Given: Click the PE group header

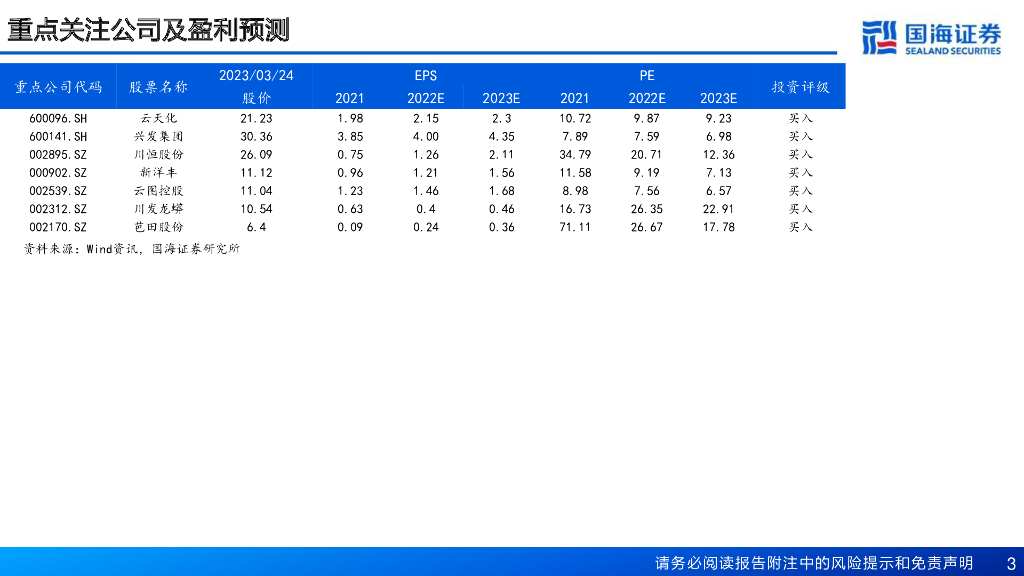Looking at the screenshot, I should point(647,76).
